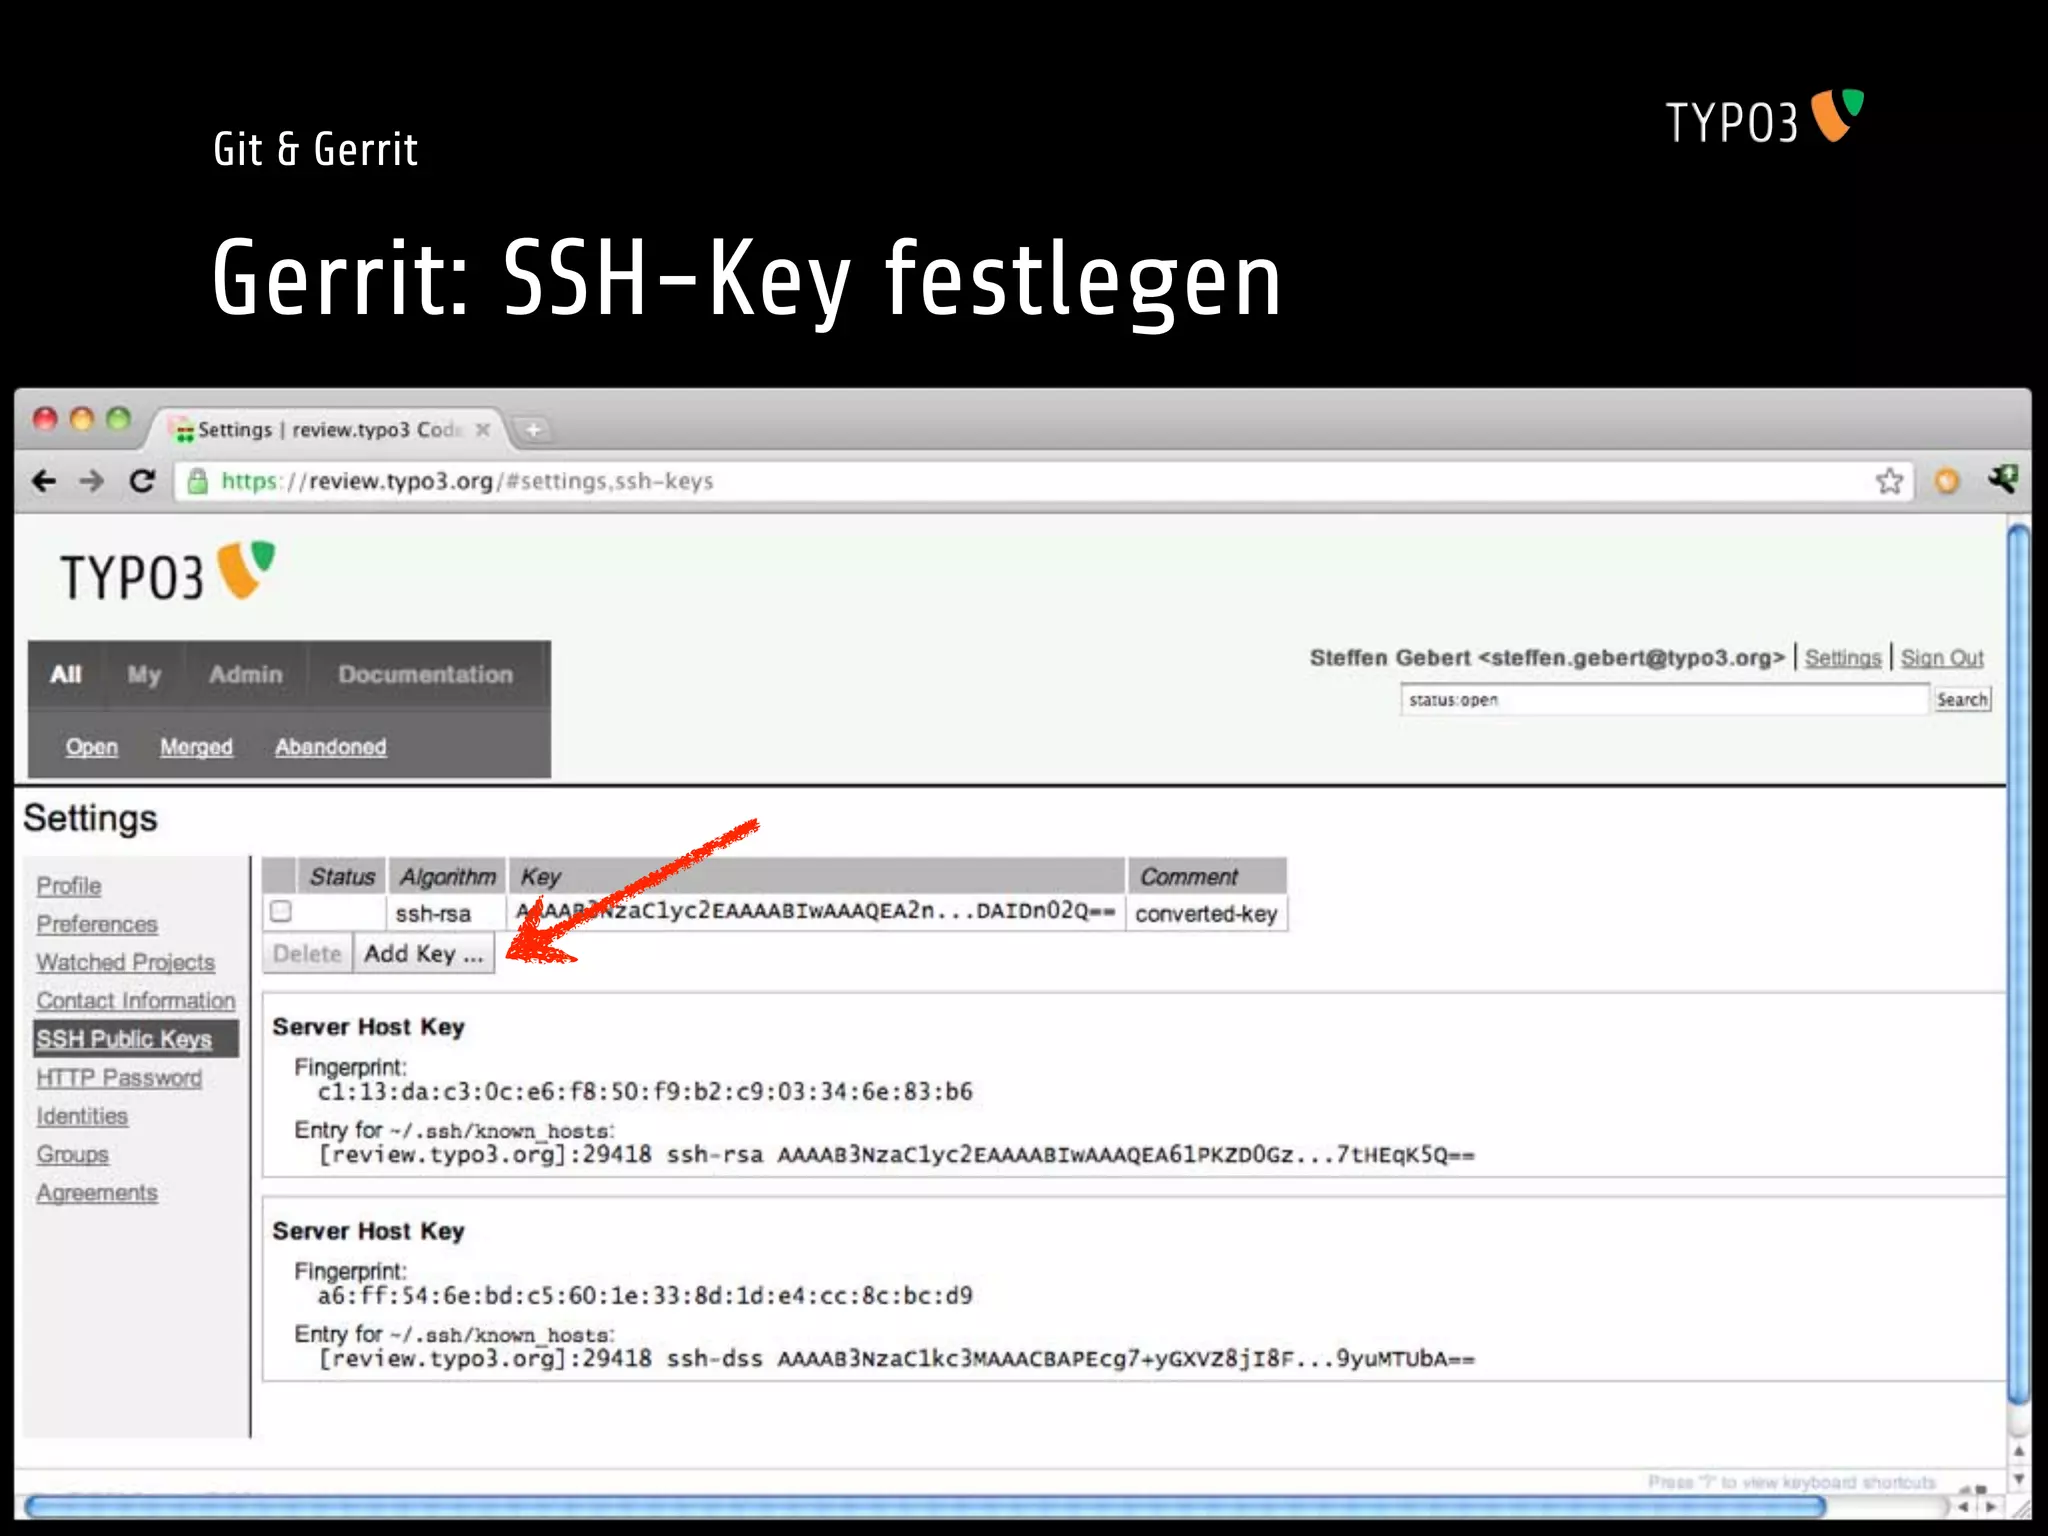Bookmark the page with the star icon

[x=1889, y=481]
